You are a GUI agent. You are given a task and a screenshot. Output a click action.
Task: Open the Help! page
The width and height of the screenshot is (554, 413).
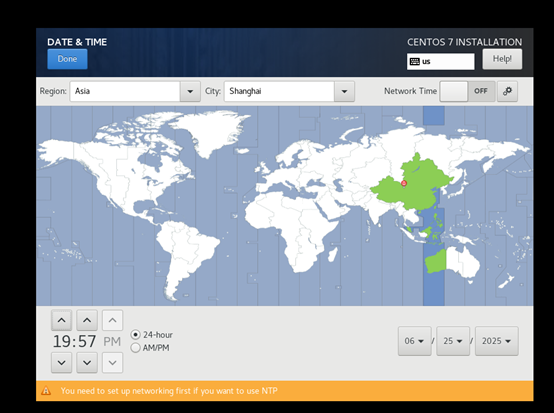pyautogui.click(x=502, y=59)
